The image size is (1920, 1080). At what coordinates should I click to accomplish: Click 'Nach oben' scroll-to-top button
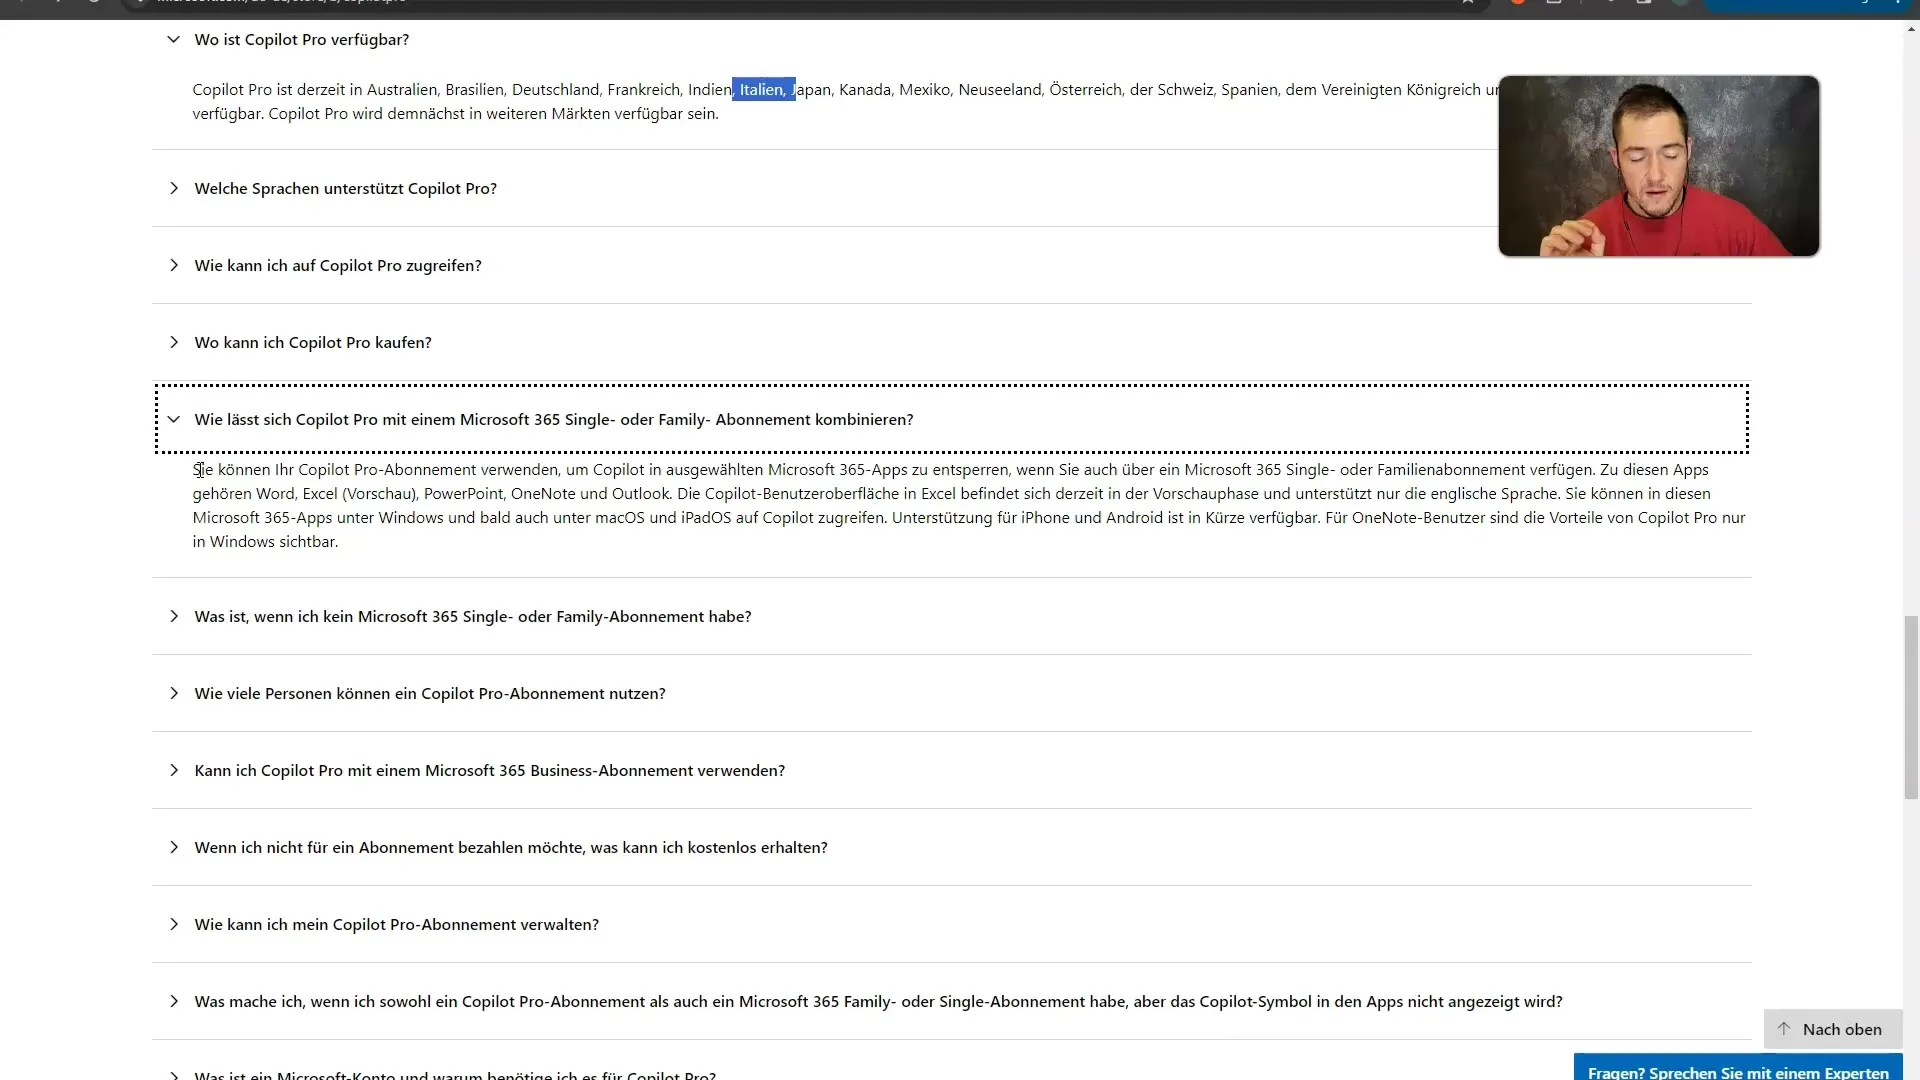point(1832,1027)
